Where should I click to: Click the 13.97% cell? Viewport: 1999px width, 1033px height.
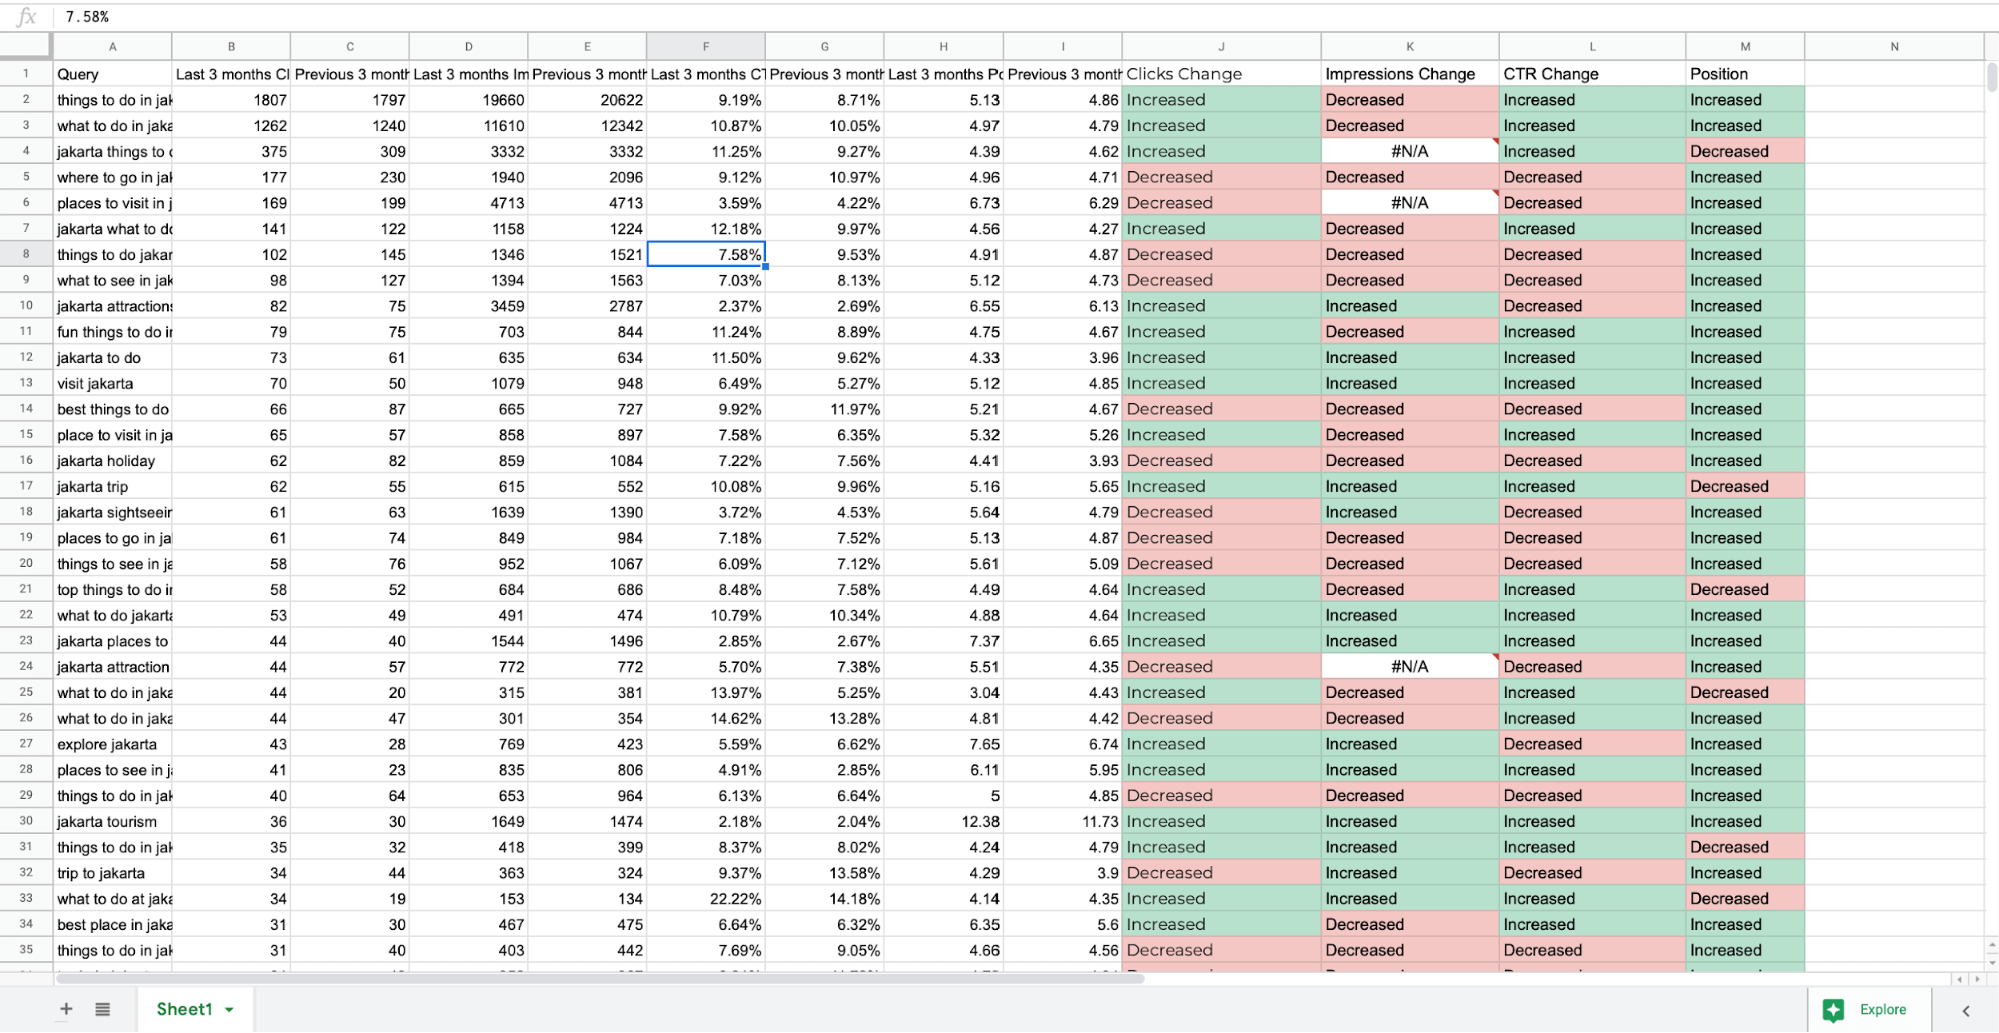706,693
